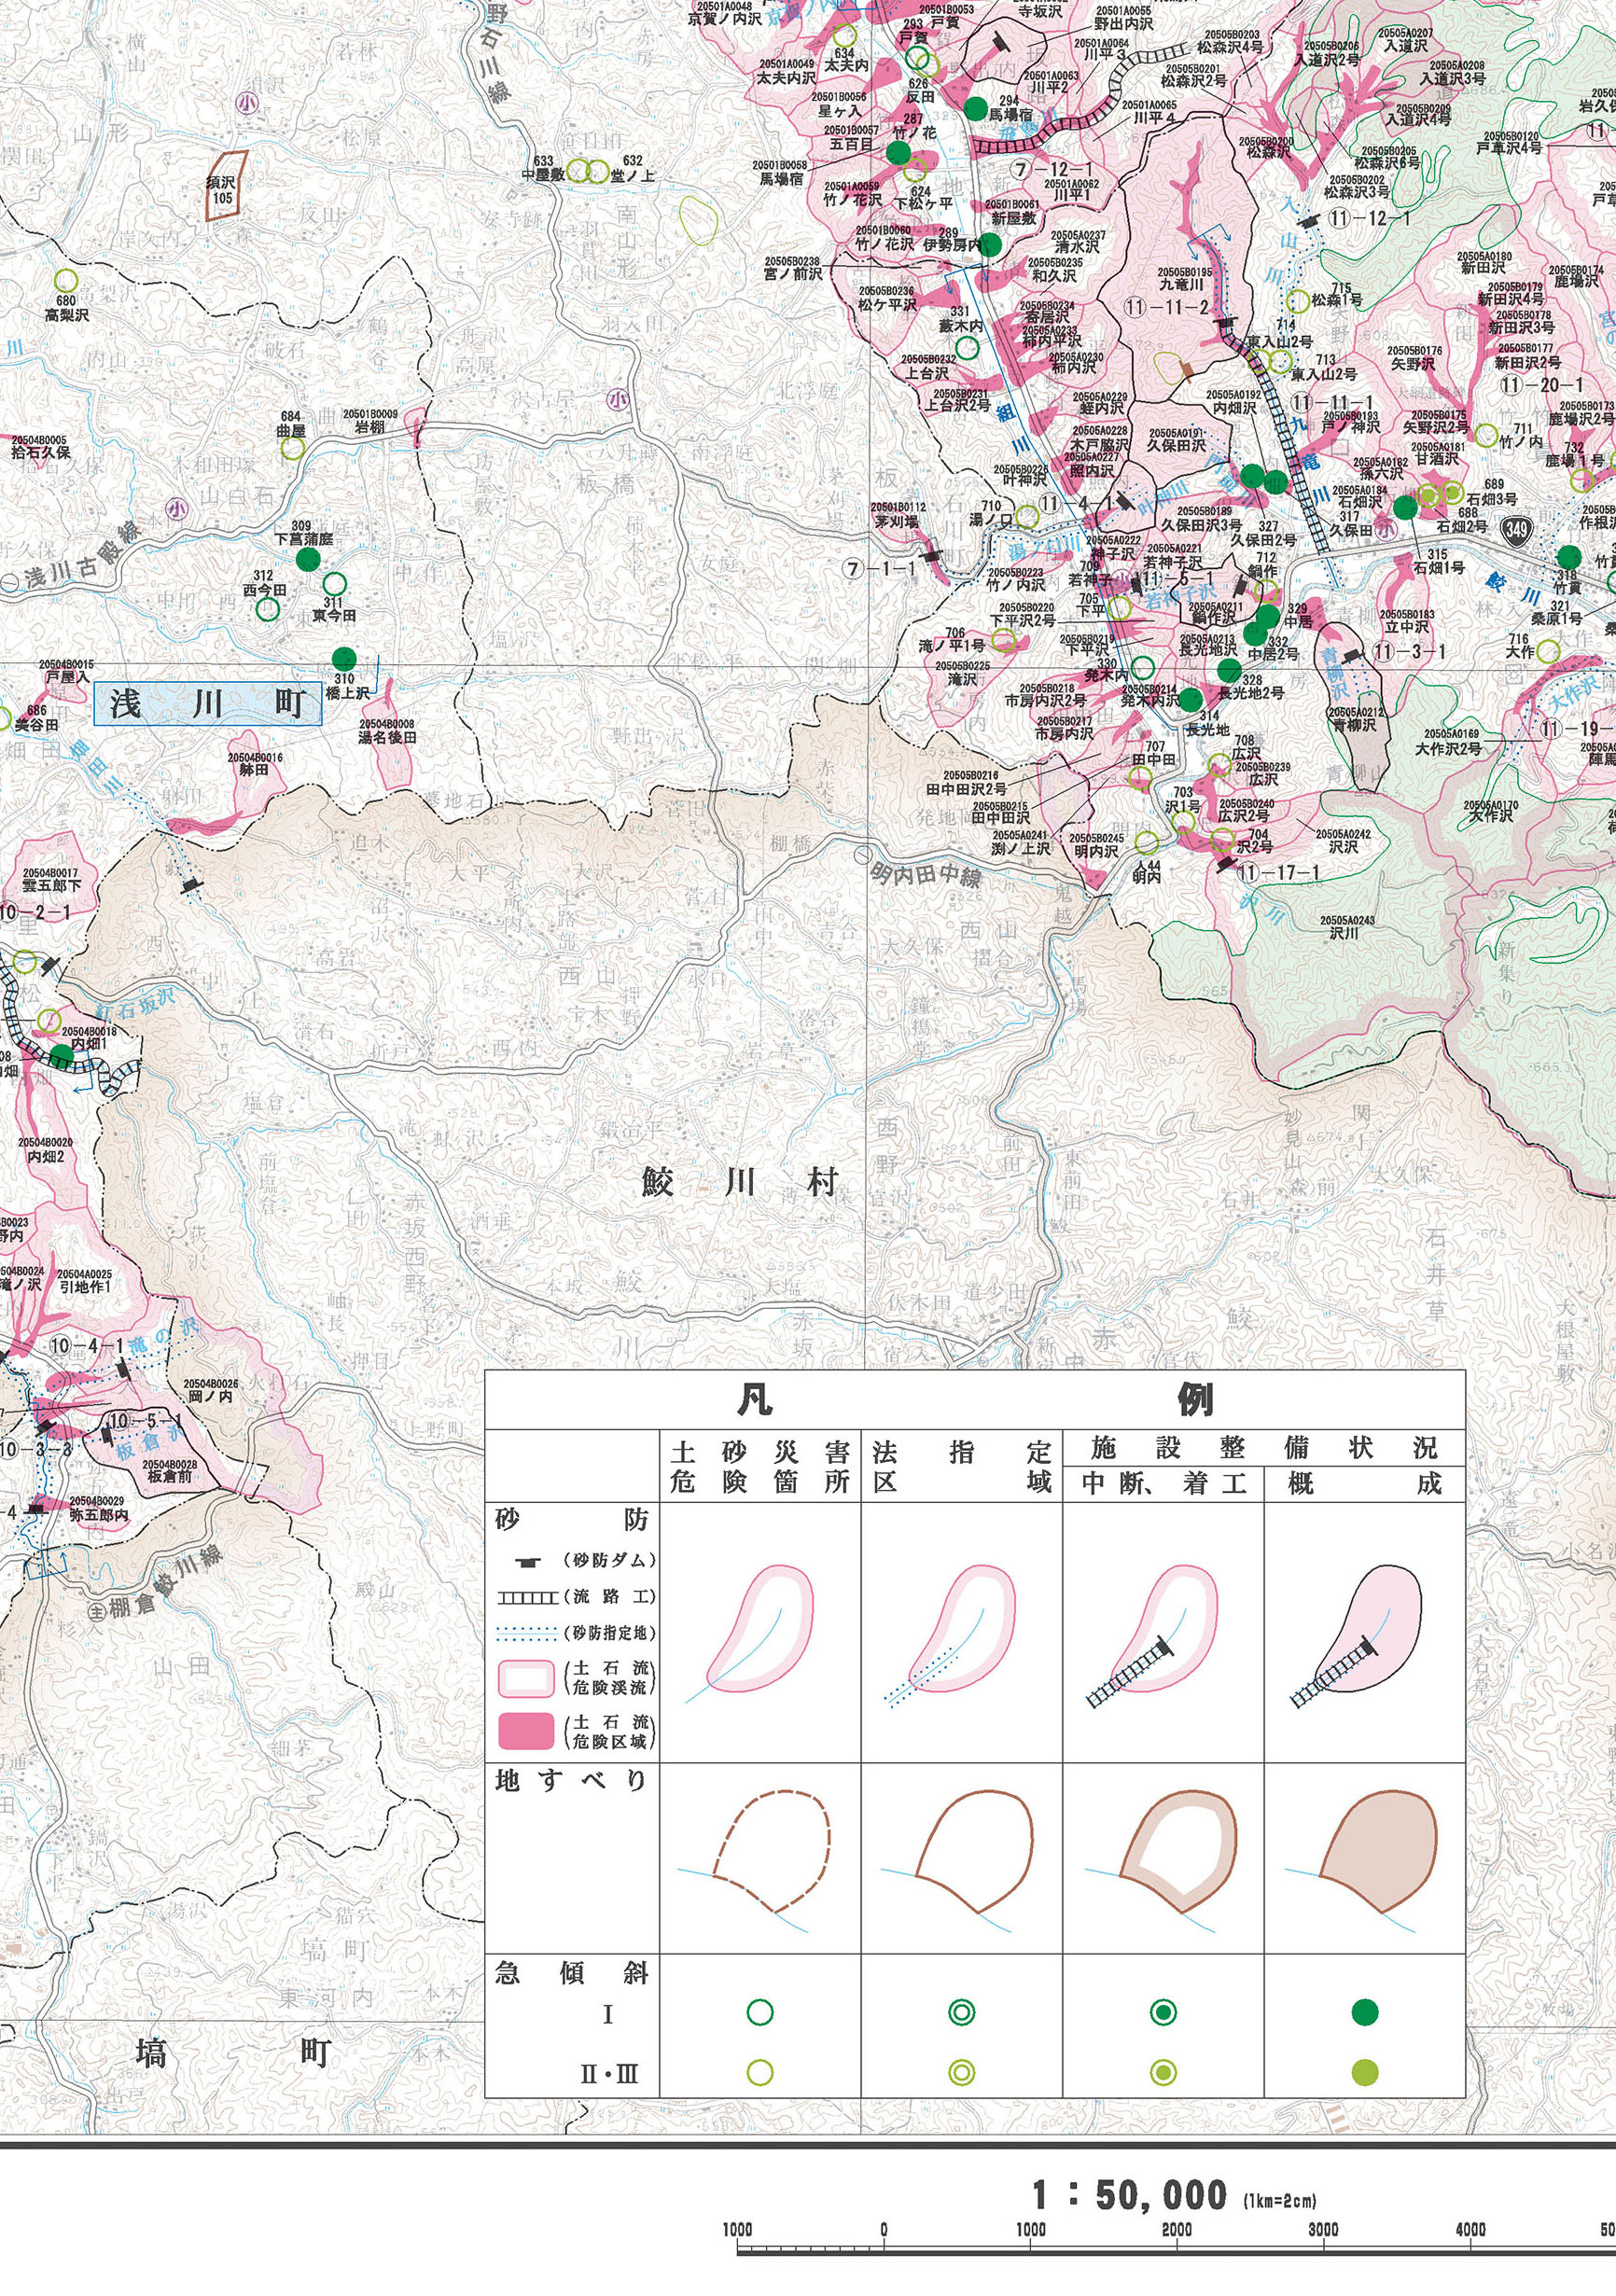Select the filled green circle at 310 橋上沢
This screenshot has height=2296, width=1616.
[x=343, y=657]
